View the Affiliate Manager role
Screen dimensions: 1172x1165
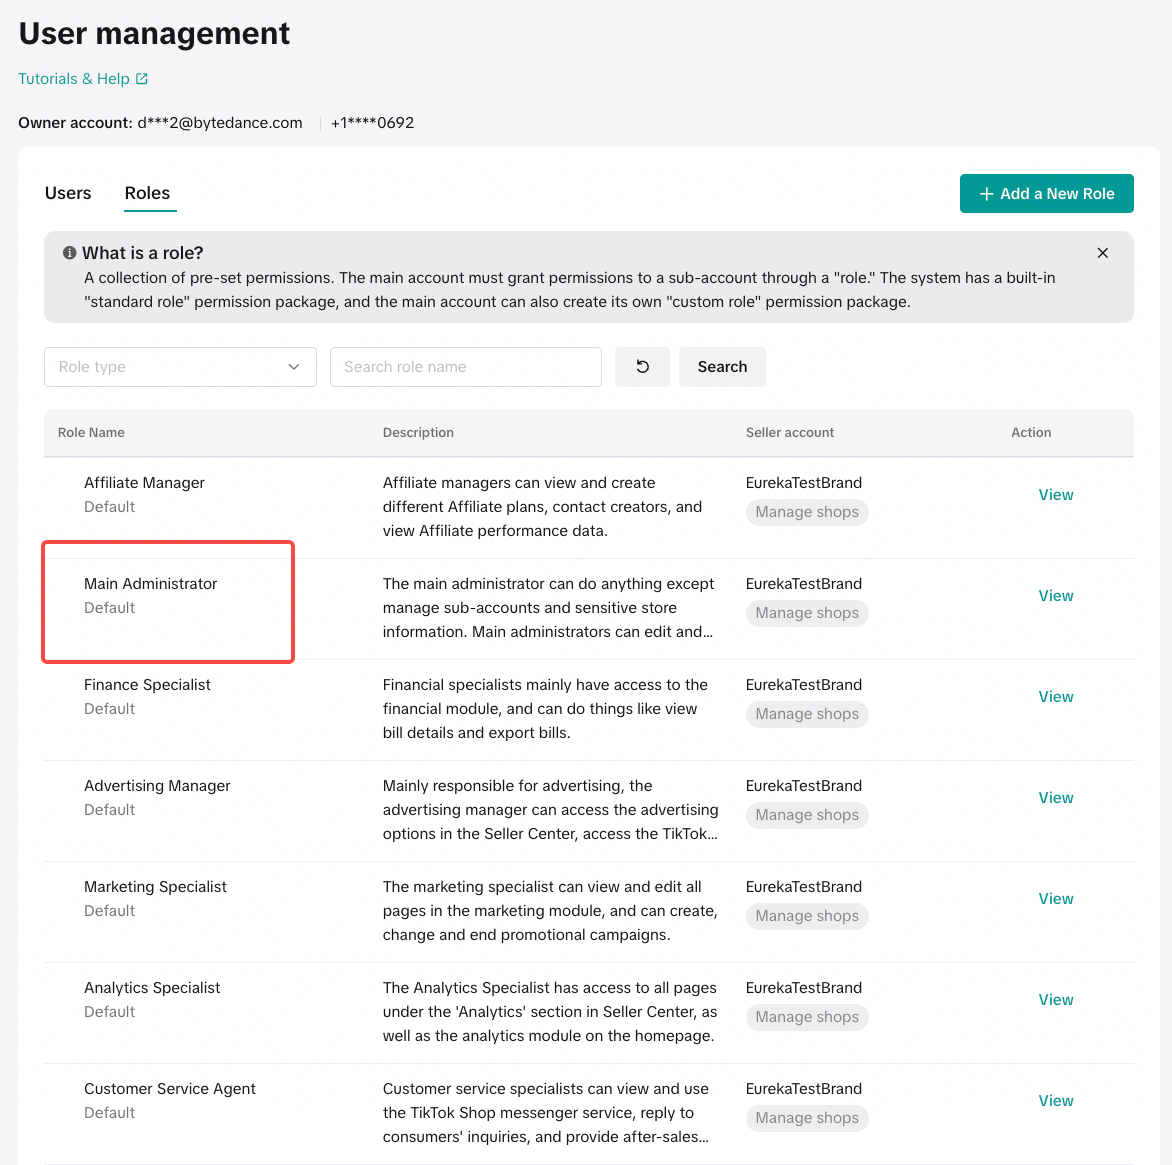click(1055, 495)
